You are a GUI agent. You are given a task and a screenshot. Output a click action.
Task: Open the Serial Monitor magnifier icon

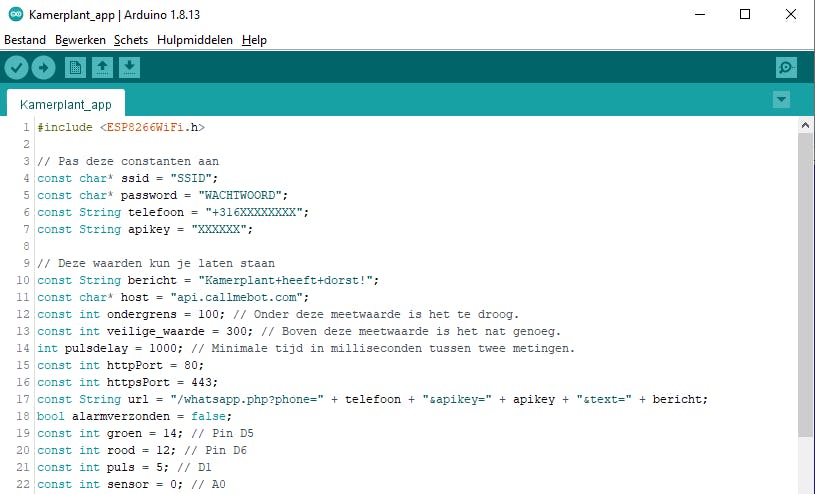pos(786,67)
